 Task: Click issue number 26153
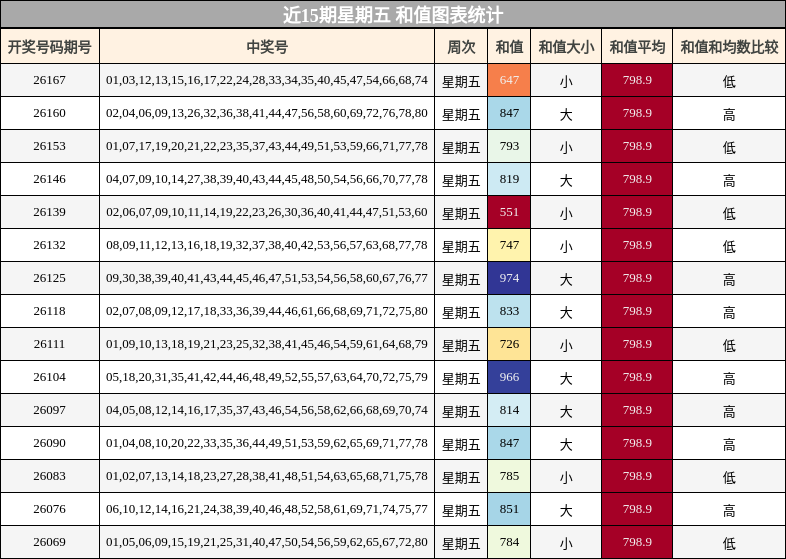(x=50, y=146)
